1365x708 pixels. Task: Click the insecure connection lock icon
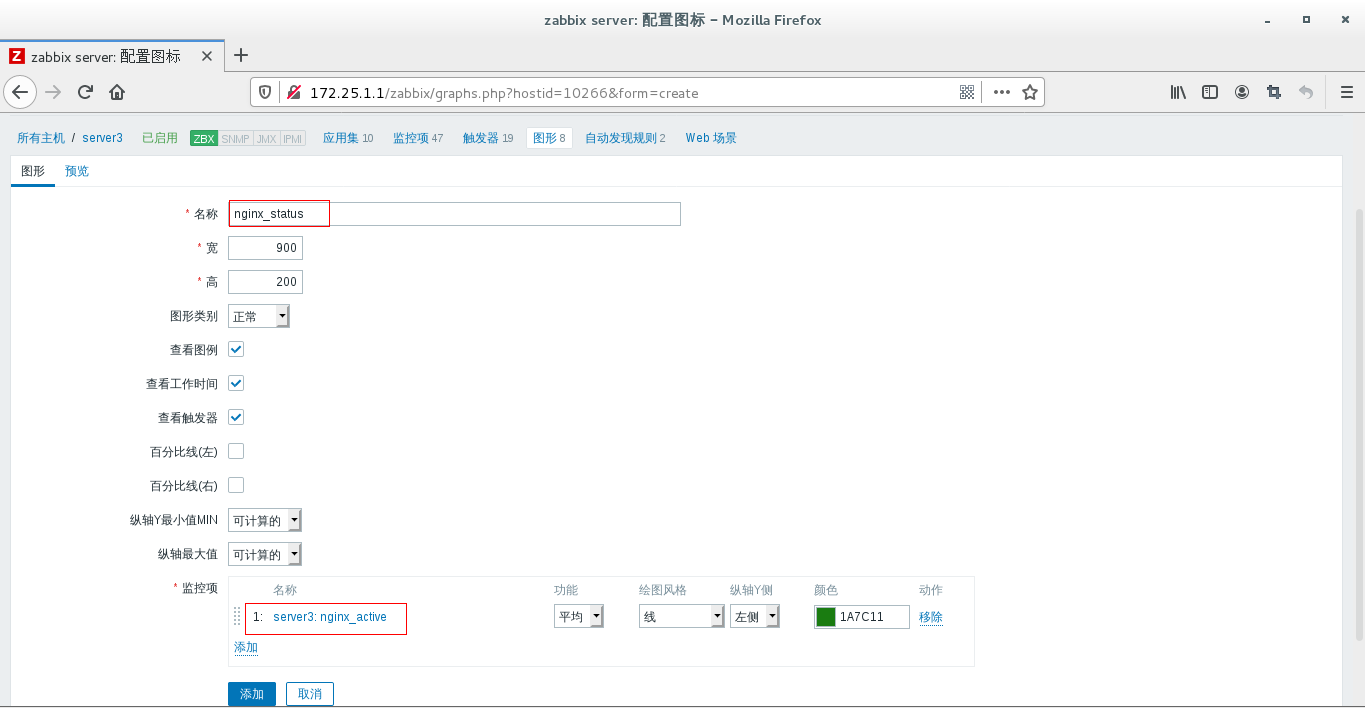294,92
